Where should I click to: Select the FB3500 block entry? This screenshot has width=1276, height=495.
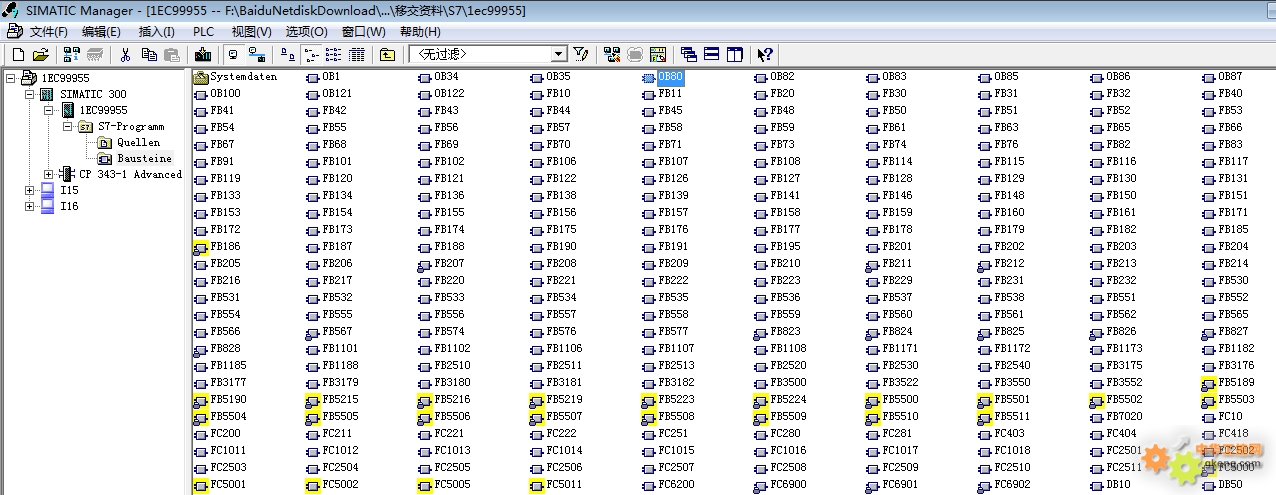coord(780,383)
